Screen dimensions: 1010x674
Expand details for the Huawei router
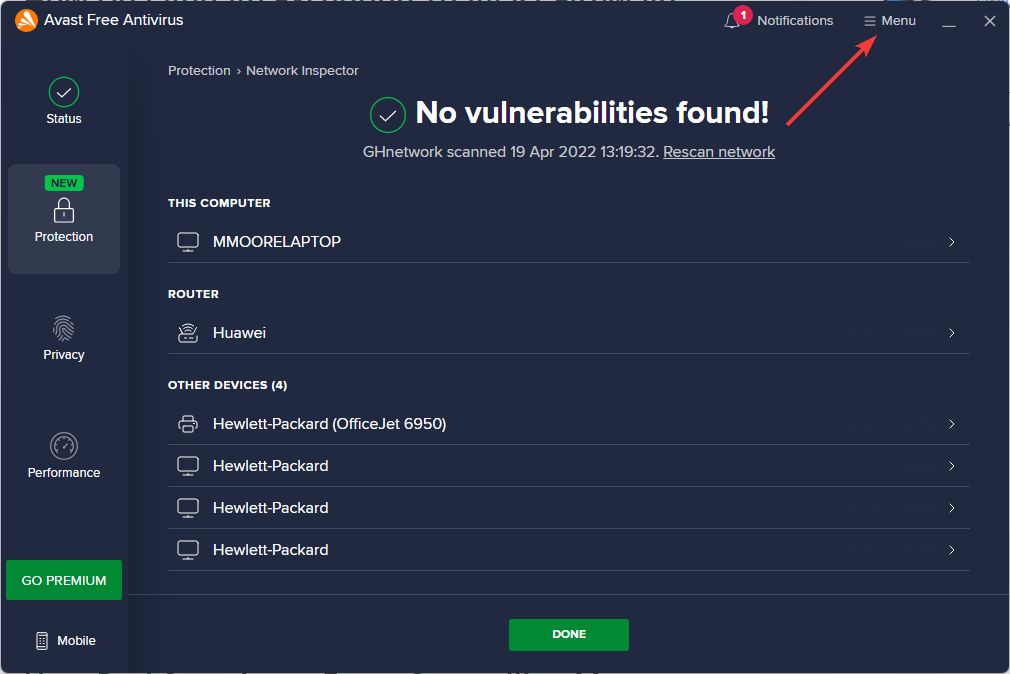(951, 333)
